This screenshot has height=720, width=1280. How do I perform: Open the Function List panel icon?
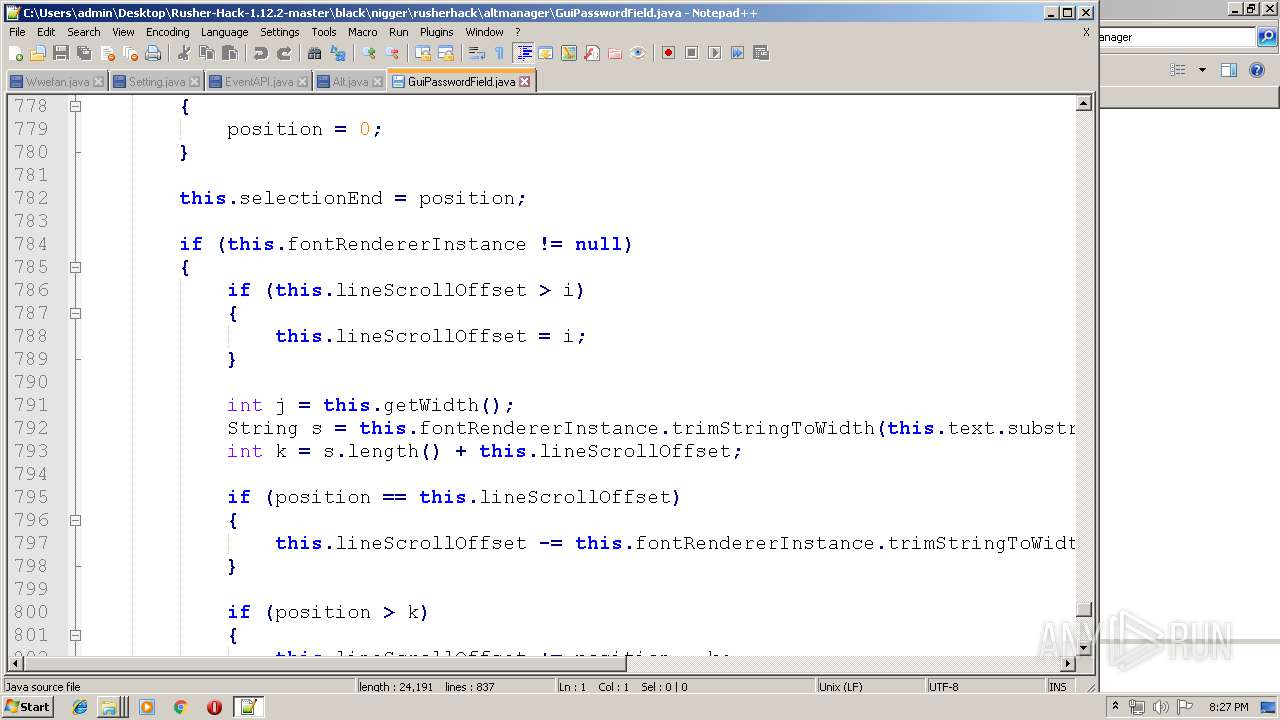[591, 53]
